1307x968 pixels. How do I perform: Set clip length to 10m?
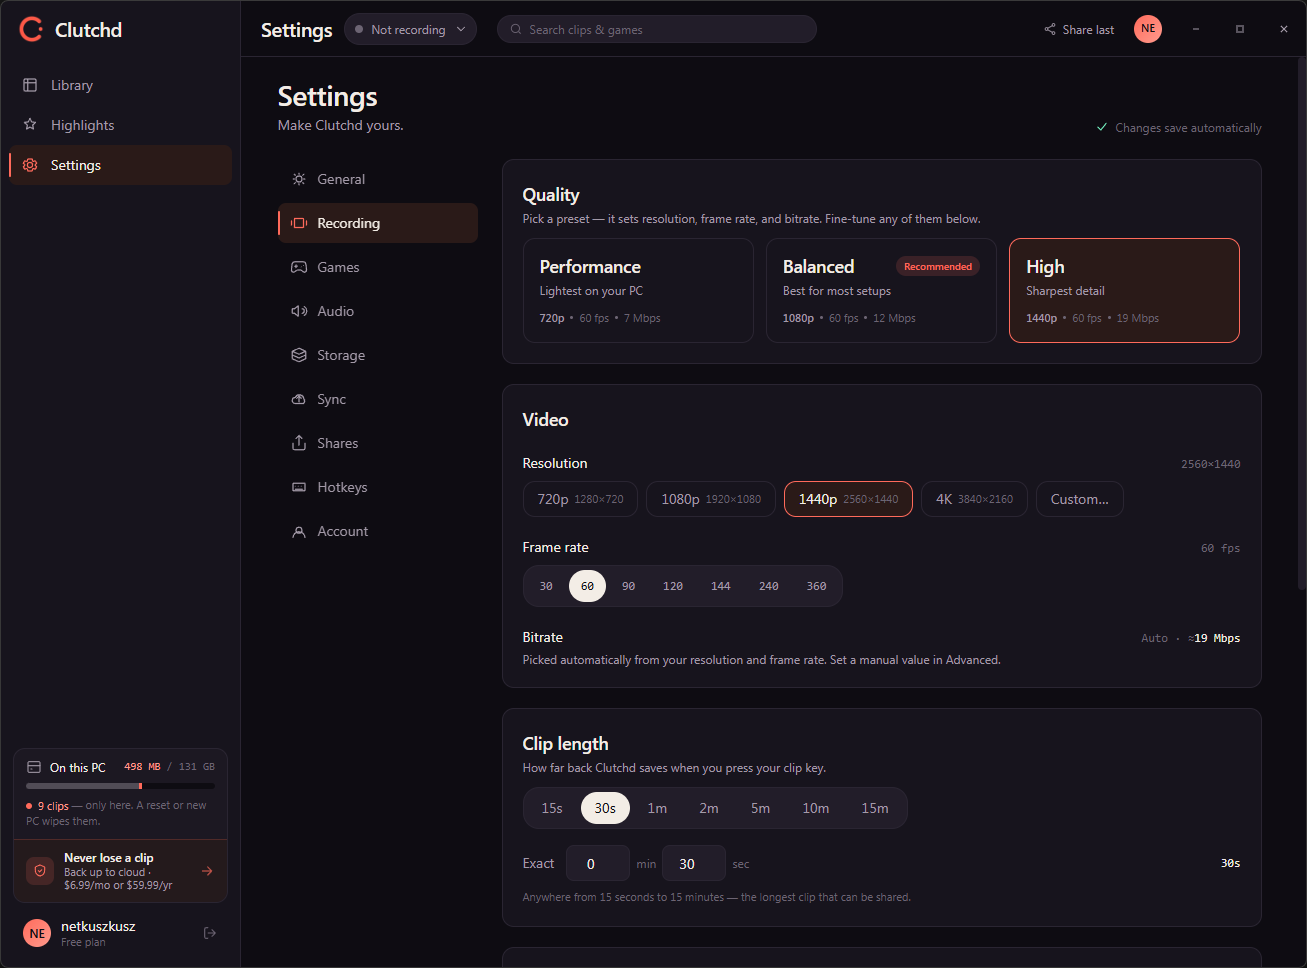point(816,808)
